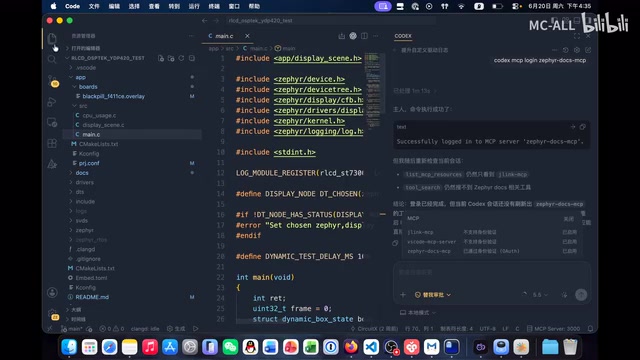Open Source Control view with badge
The height and width of the screenshot is (360, 640).
[x=52, y=81]
